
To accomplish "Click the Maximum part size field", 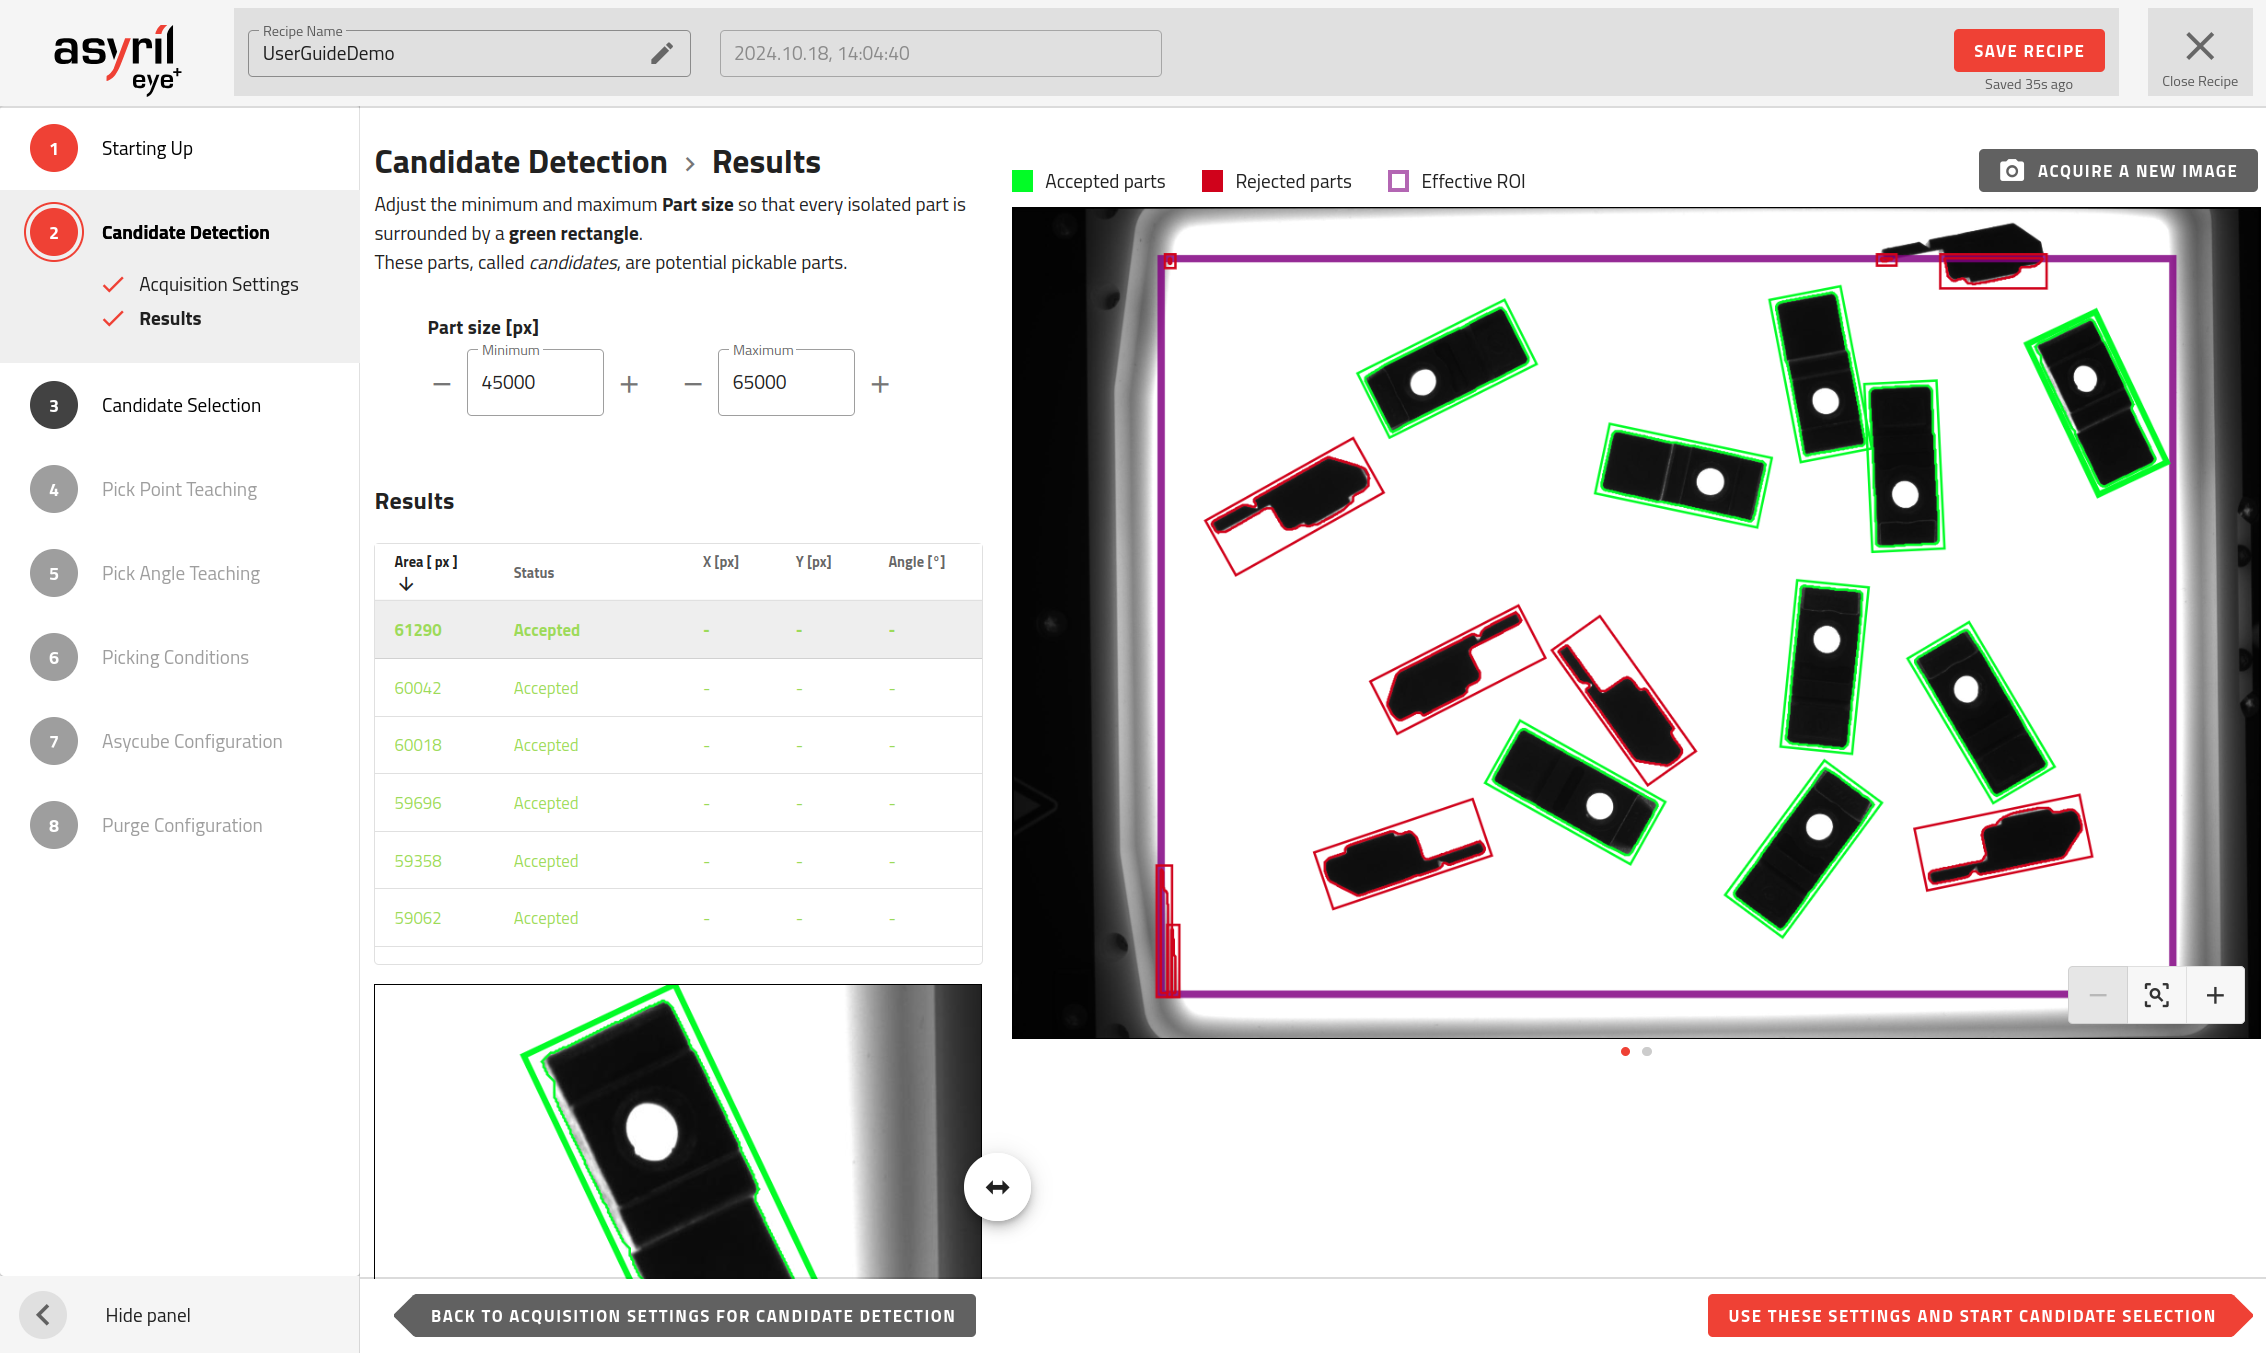I will (x=786, y=383).
